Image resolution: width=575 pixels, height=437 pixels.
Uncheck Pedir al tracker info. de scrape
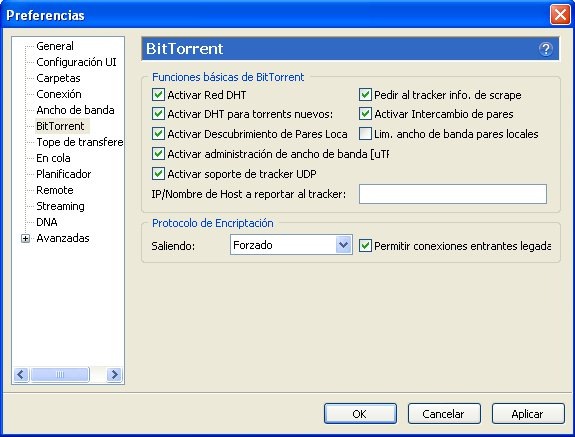click(365, 95)
